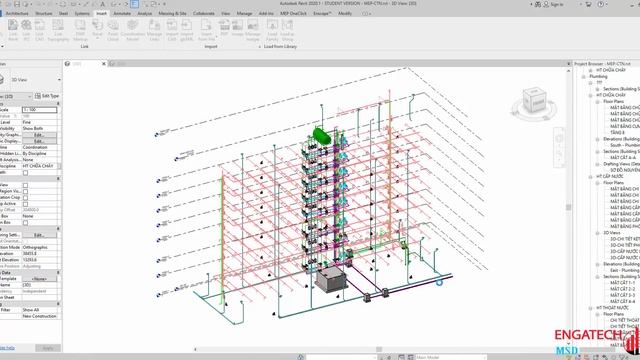Viewport: 640px width, 360px height.
Task: Click the None button for View Template
Action: click(39, 279)
